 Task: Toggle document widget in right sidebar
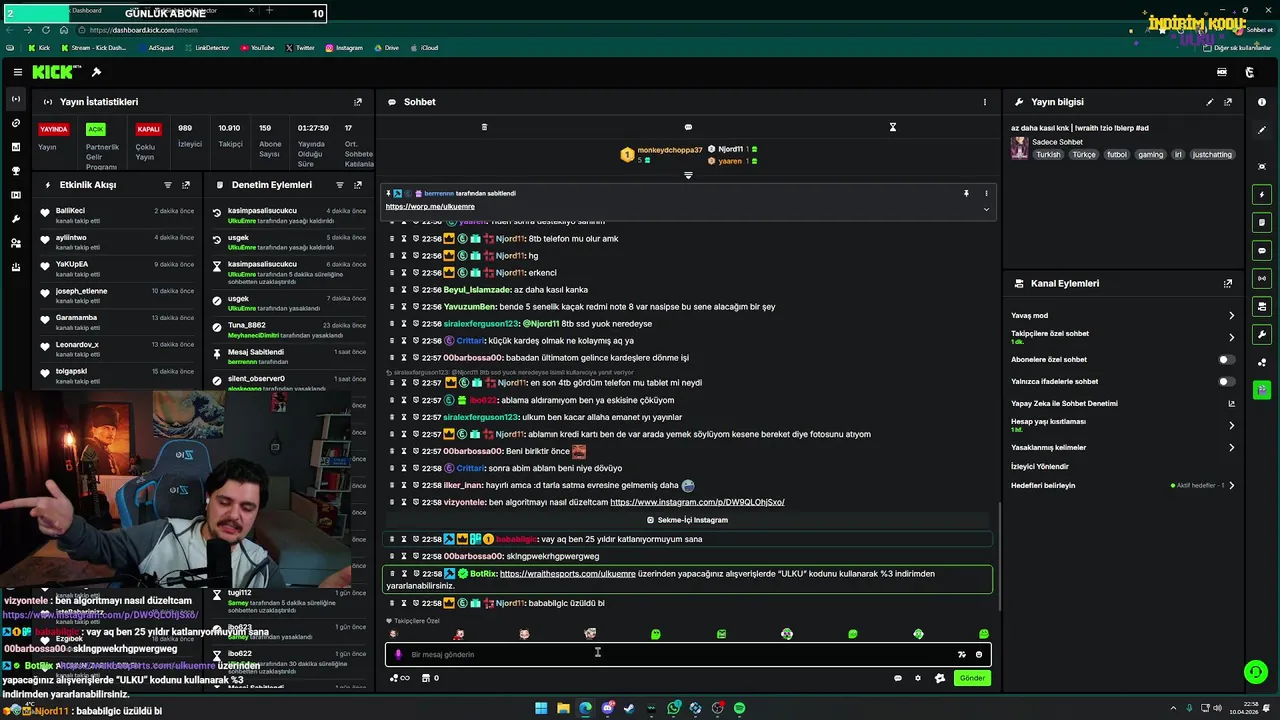[1262, 222]
